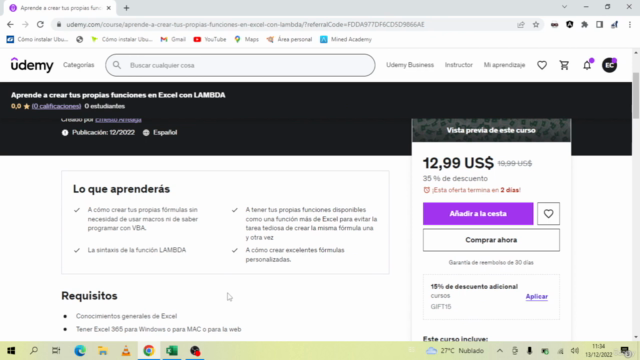Open Mi aprendizaje
The image size is (640, 360).
[x=504, y=65]
